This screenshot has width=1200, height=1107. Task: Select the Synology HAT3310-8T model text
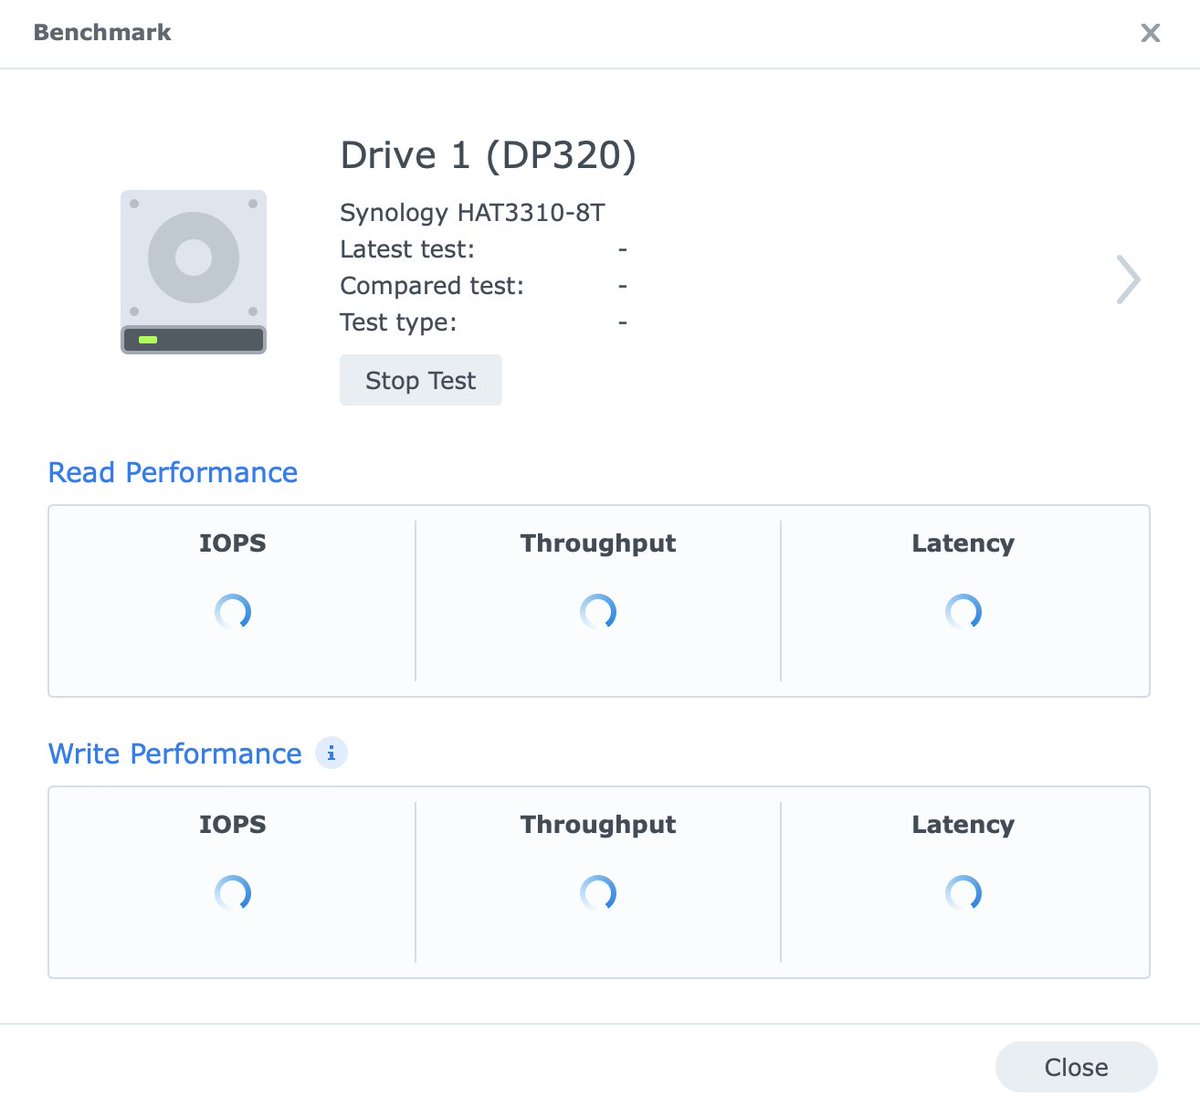click(x=474, y=212)
